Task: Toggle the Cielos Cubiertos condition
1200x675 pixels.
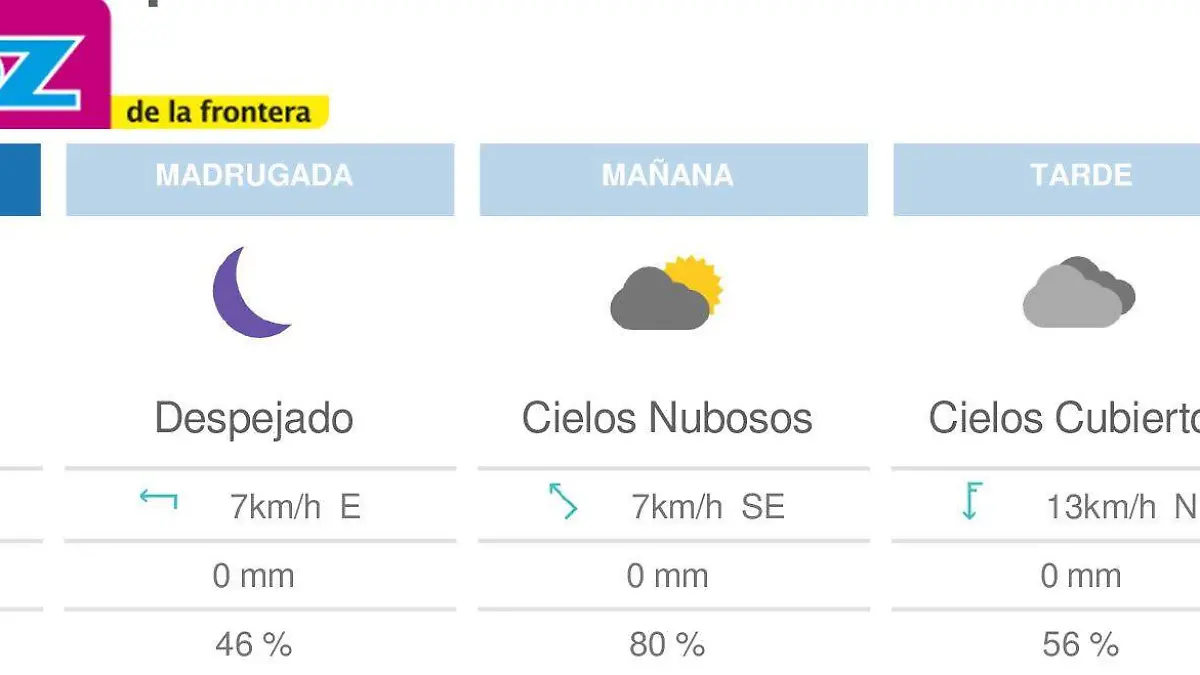Action: click(1072, 419)
